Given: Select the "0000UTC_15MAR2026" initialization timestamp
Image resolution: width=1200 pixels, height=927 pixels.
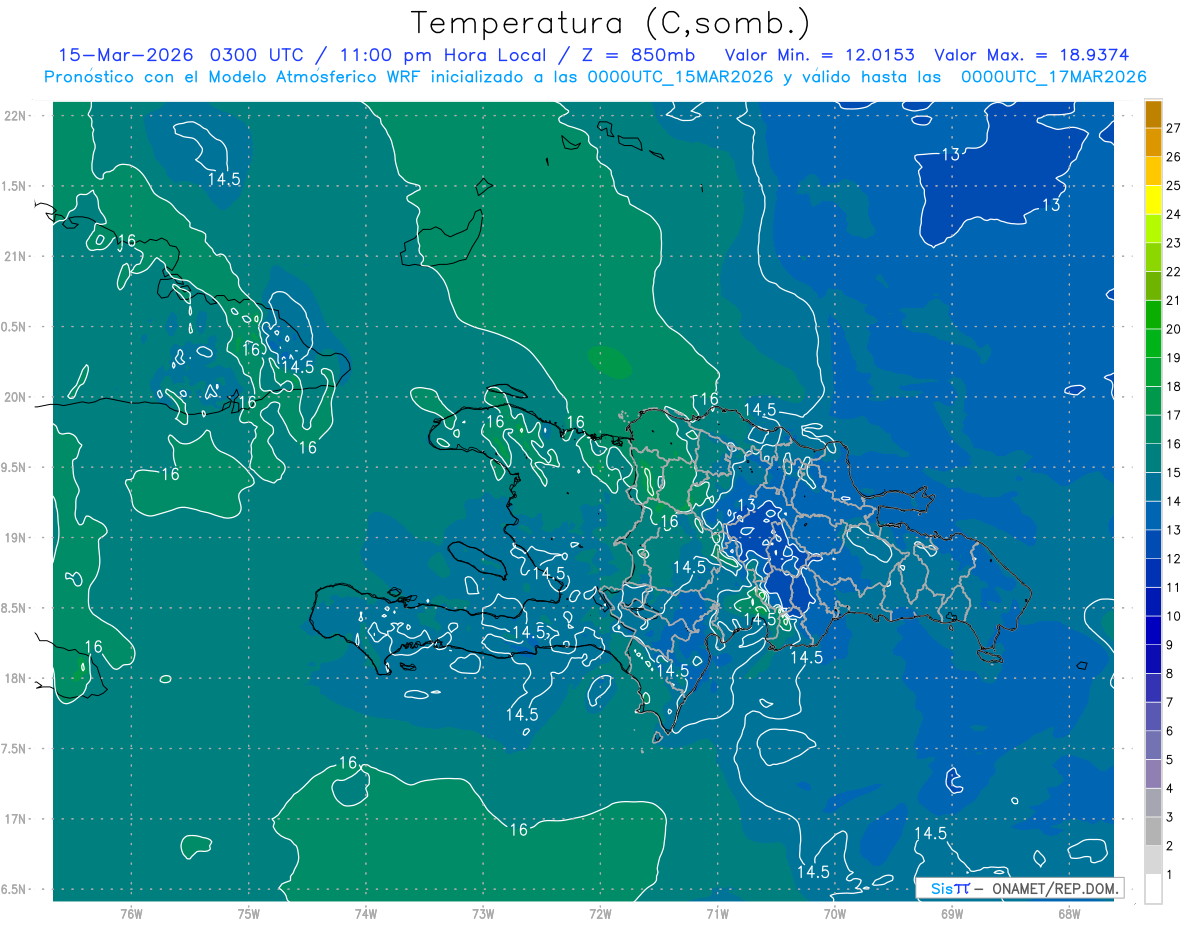Looking at the screenshot, I should click(x=679, y=77).
